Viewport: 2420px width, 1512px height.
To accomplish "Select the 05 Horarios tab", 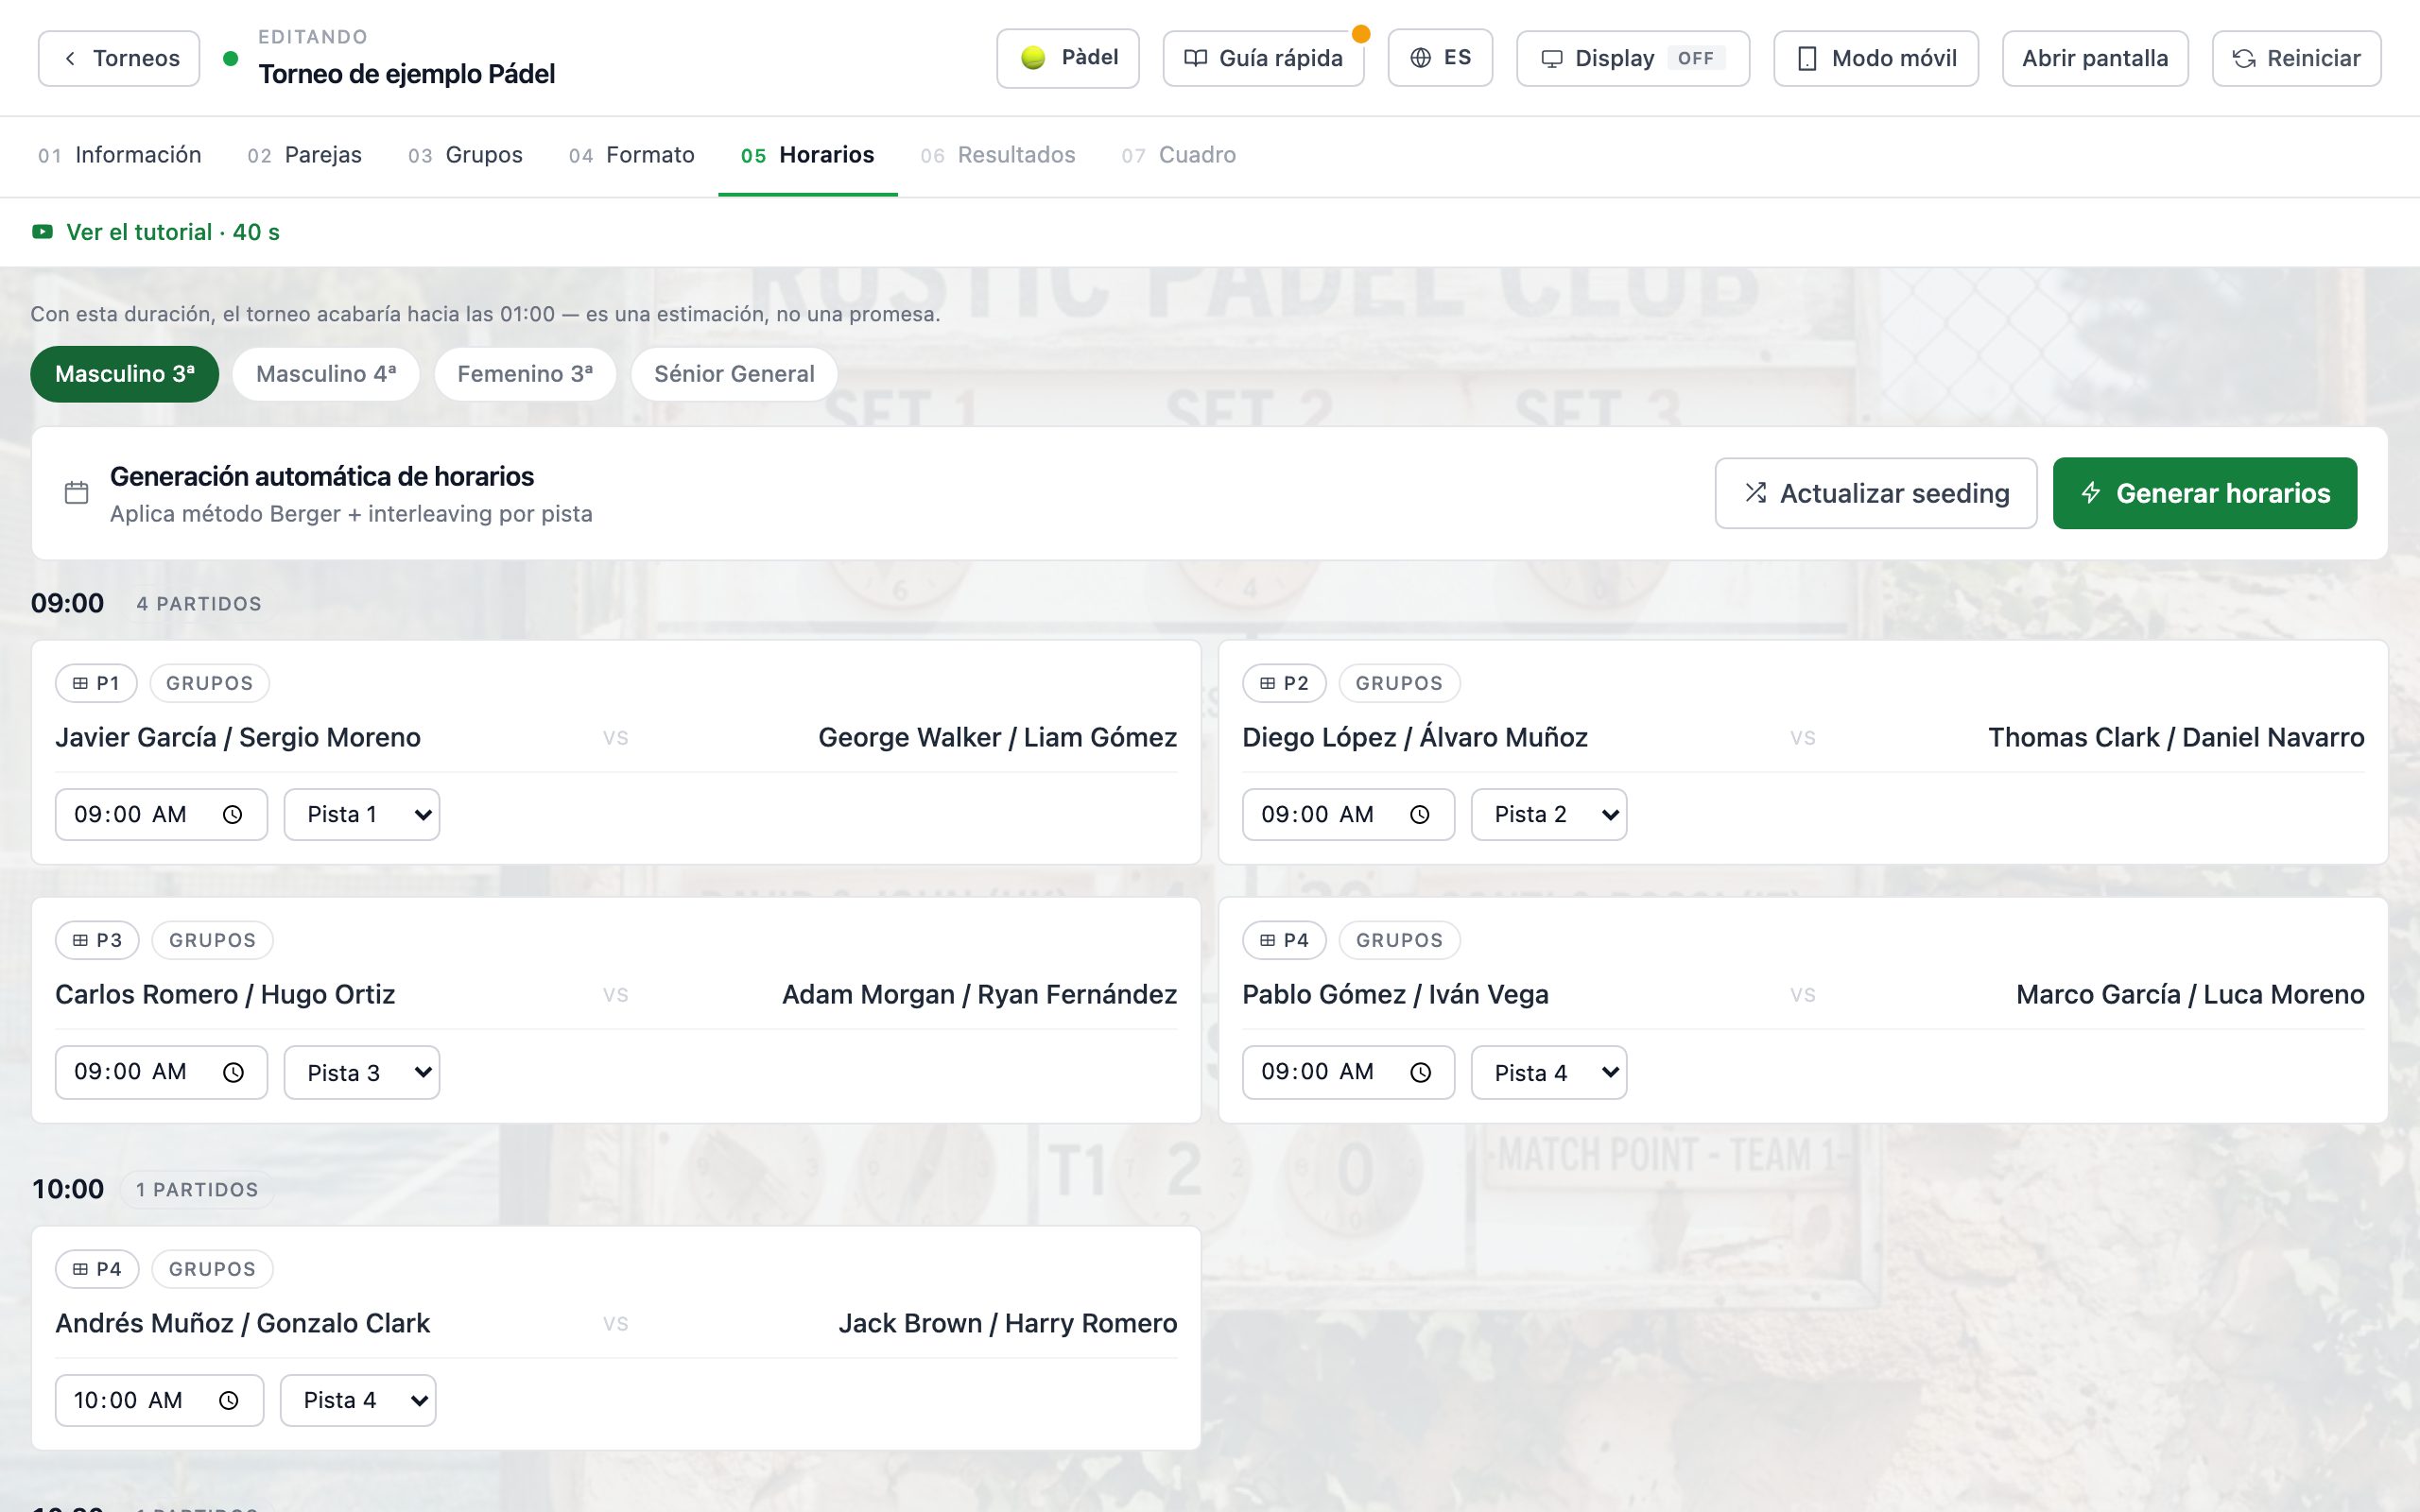I will click(x=808, y=155).
